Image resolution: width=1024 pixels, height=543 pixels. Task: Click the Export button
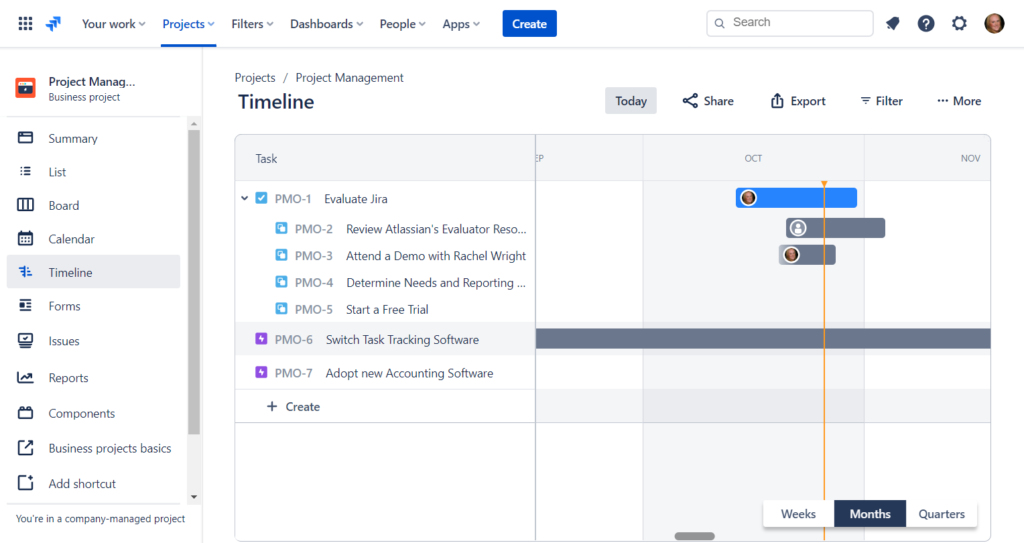[x=797, y=101]
